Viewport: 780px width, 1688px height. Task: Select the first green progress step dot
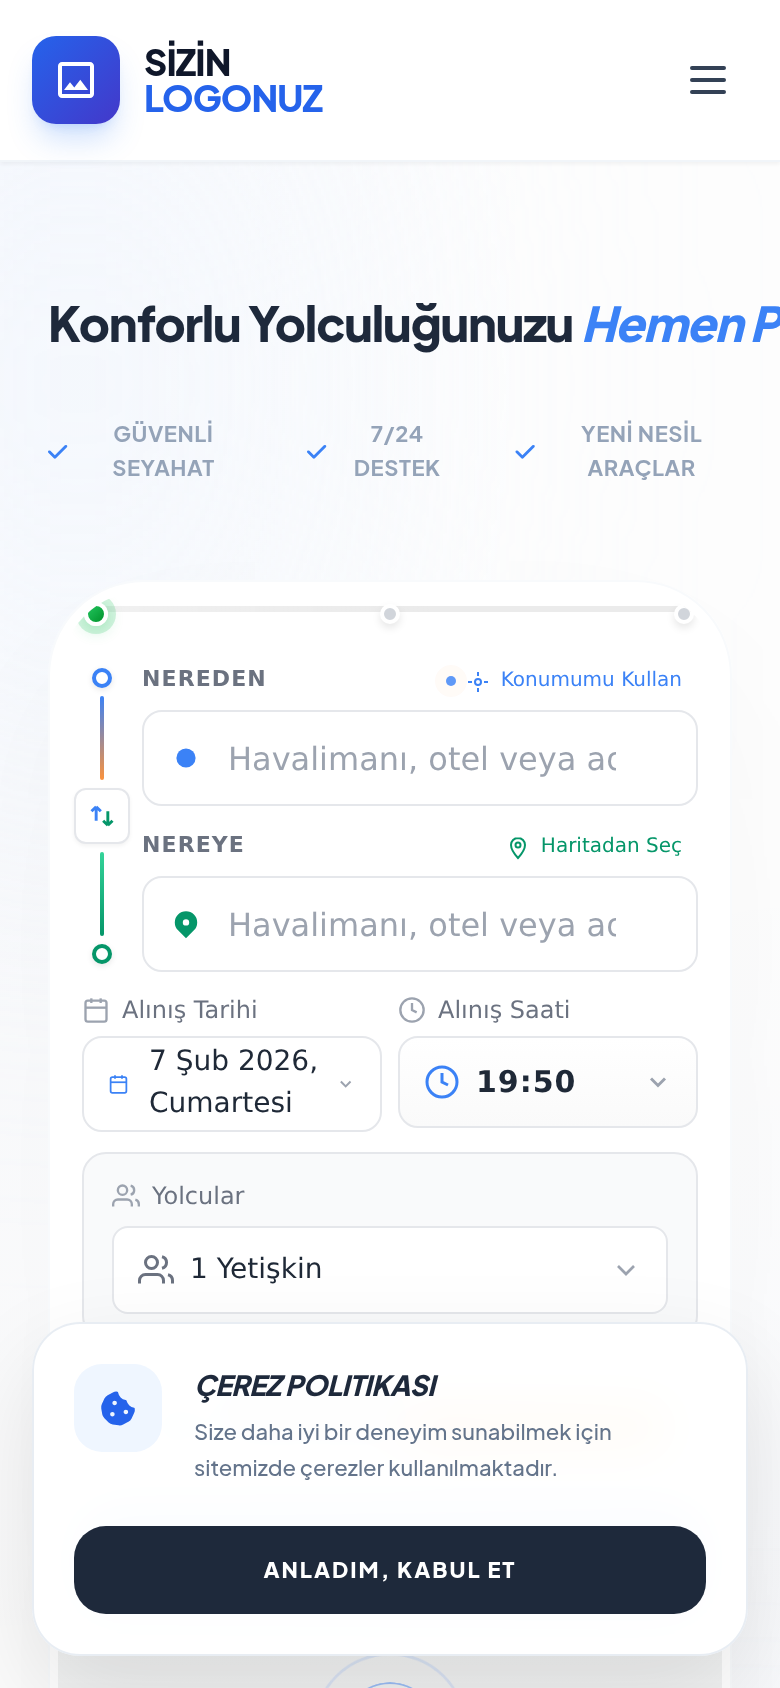[x=96, y=614]
